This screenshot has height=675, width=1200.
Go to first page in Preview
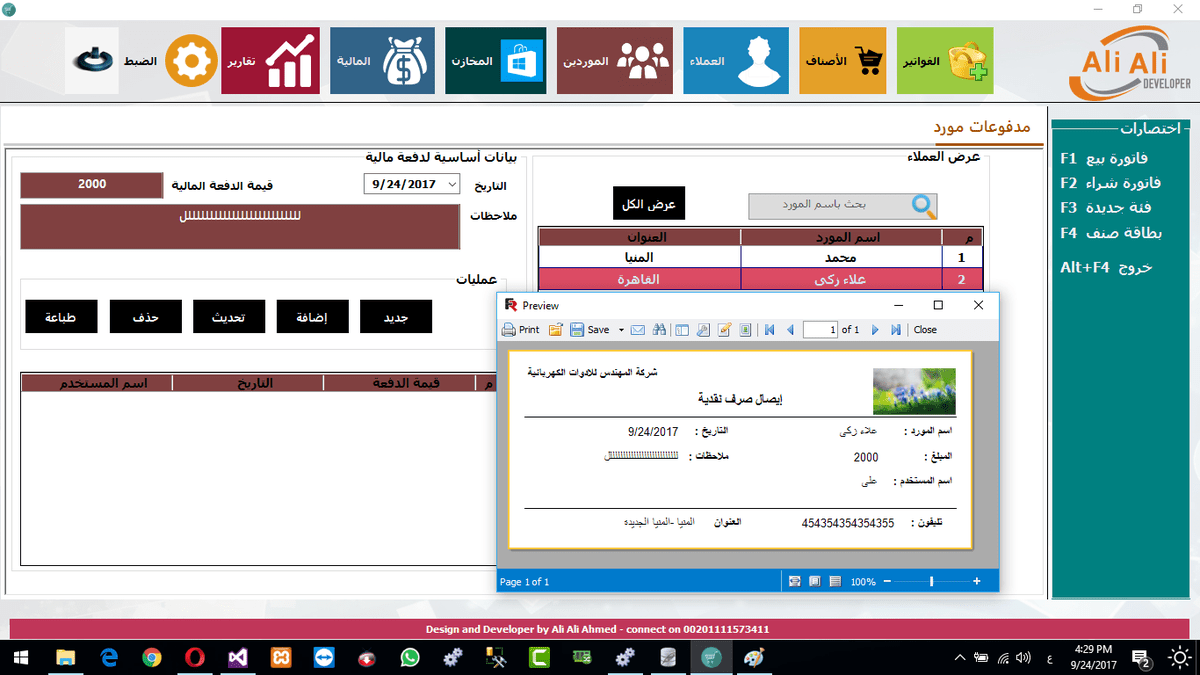[769, 330]
